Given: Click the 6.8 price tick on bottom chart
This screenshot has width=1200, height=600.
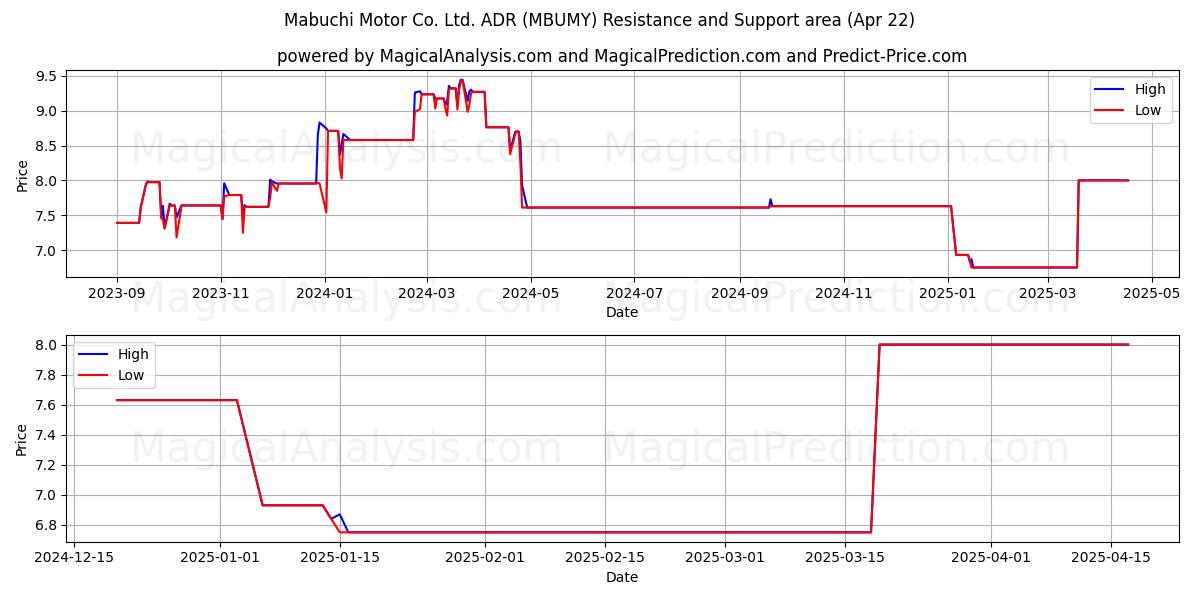Looking at the screenshot, I should click(x=48, y=526).
